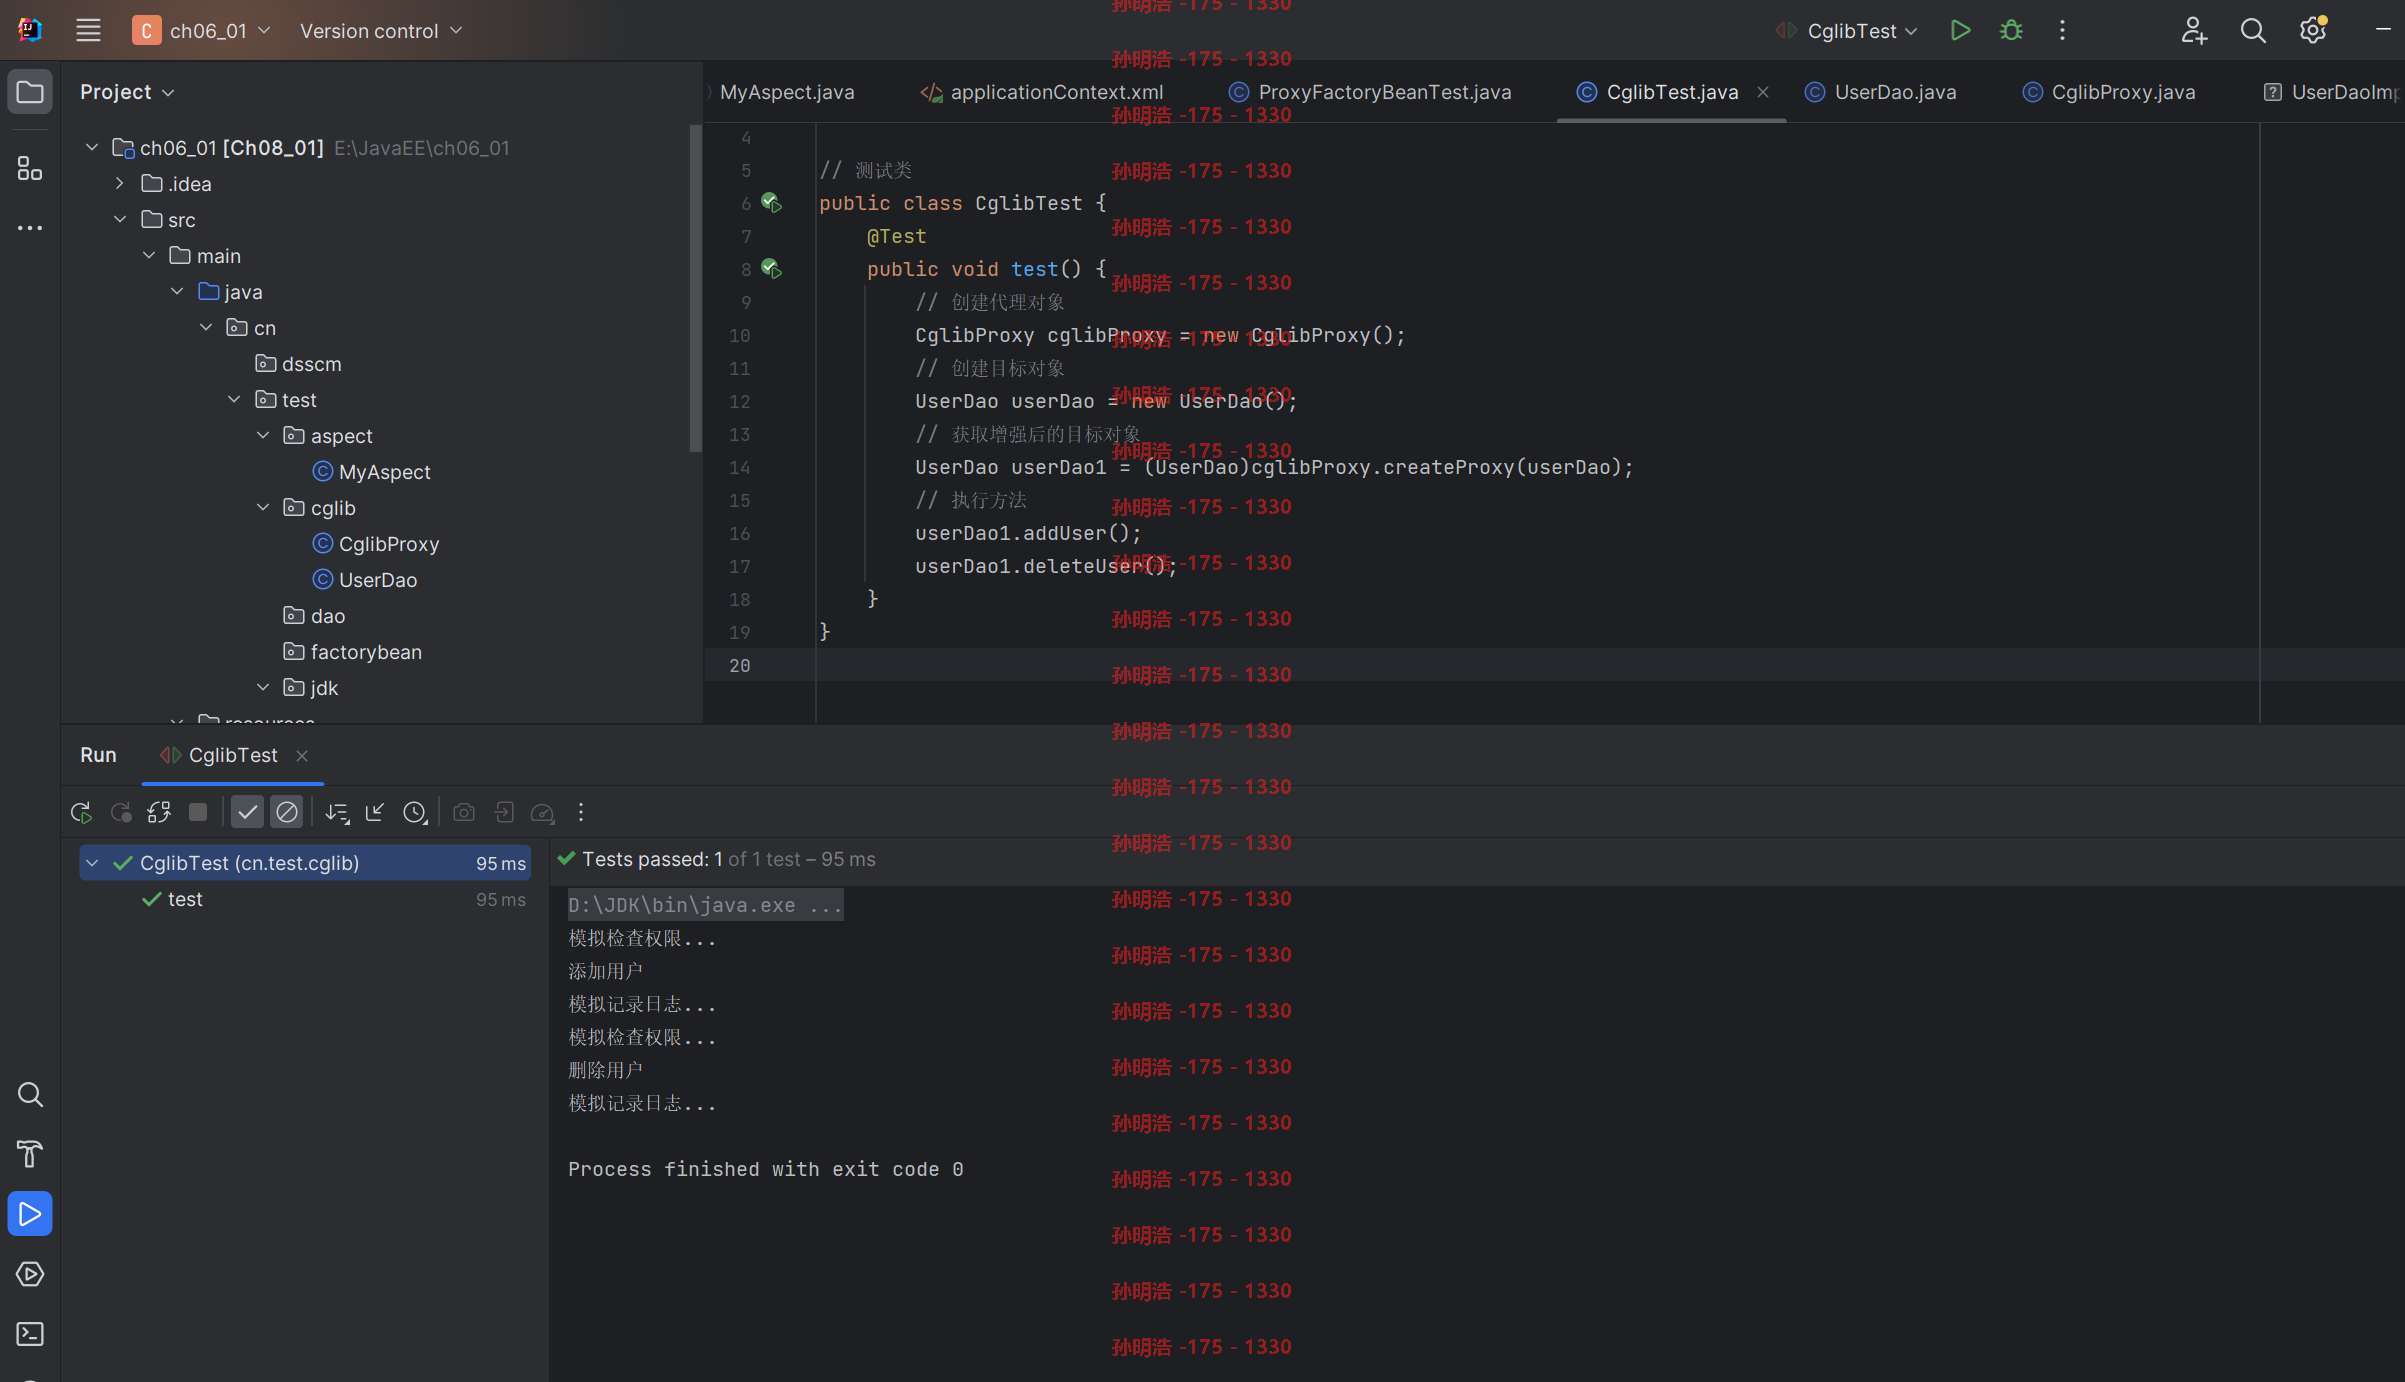Screen dimensions: 2405x1382
Task: Open the Find tool window in left sidebar
Action: 30,1095
